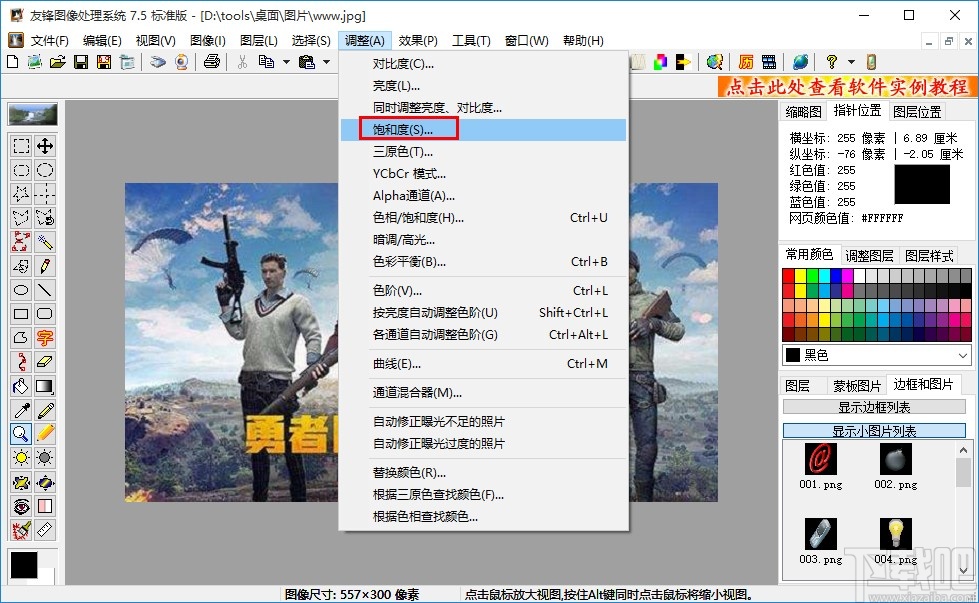
Task: Switch to the 图层位置 tab
Action: 917,112
